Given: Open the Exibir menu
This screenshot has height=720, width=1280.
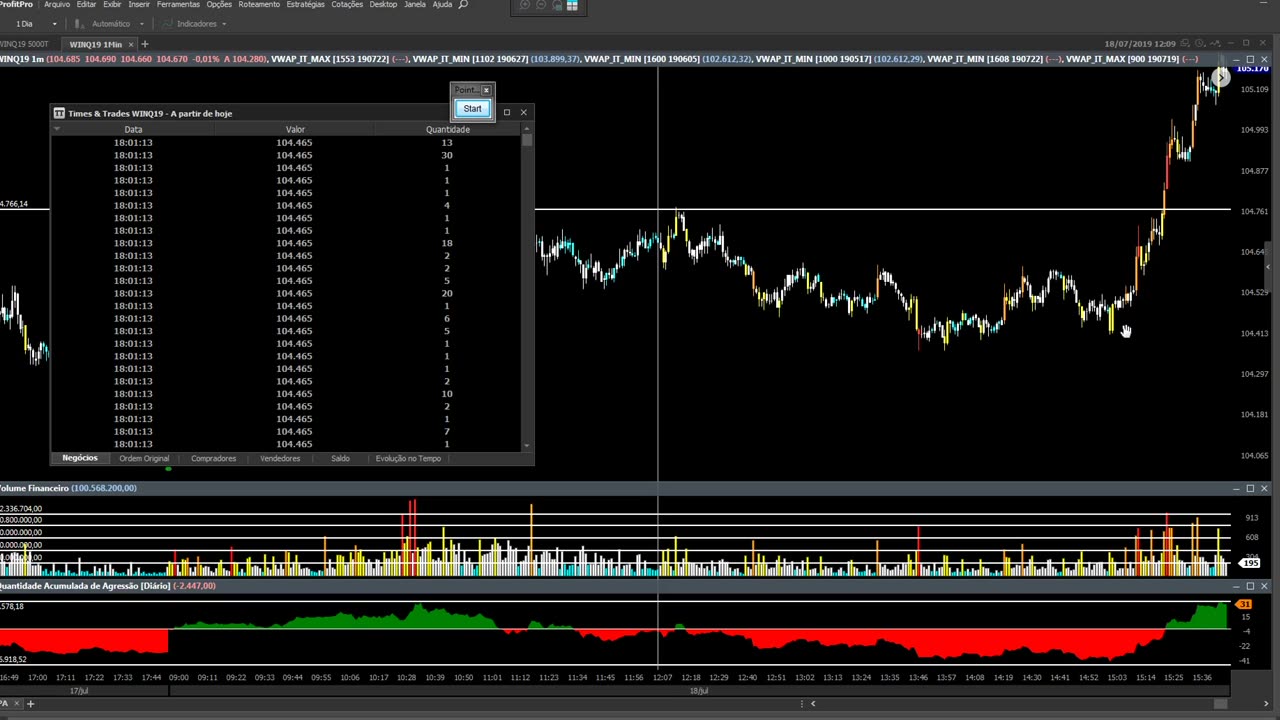Looking at the screenshot, I should pos(112,4).
